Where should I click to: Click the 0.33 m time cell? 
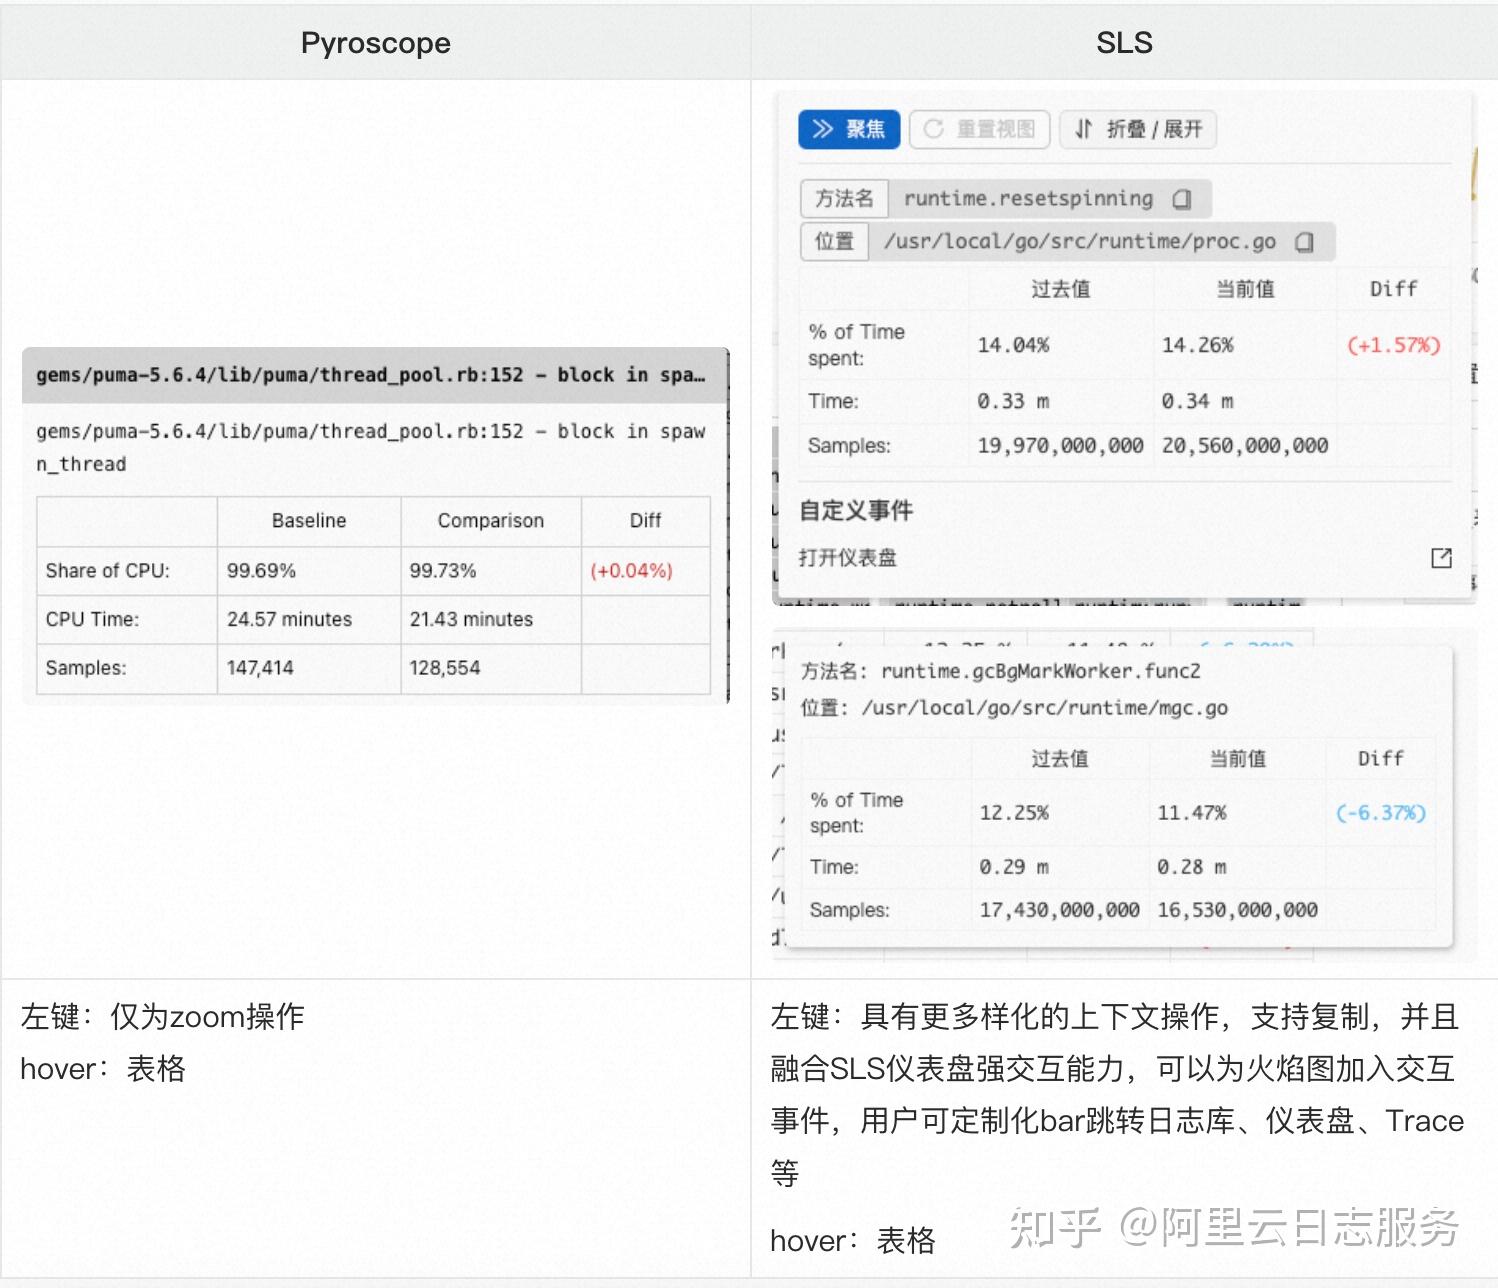[1014, 401]
